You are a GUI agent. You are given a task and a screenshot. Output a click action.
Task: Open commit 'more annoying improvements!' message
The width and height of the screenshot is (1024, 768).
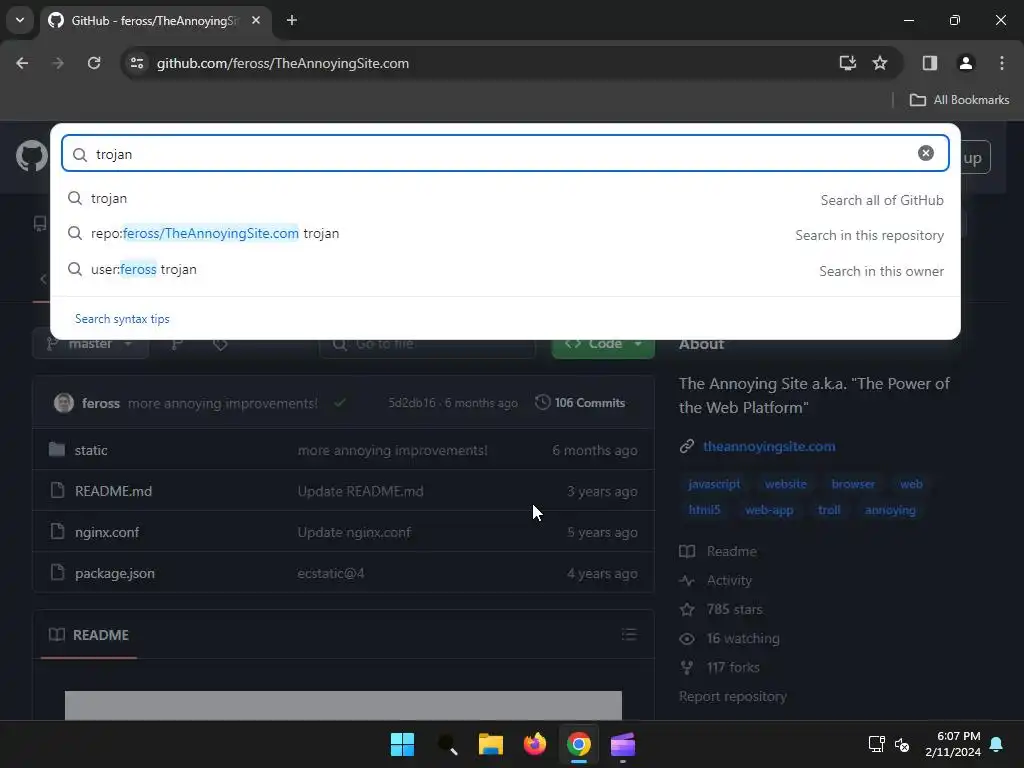pyautogui.click(x=223, y=404)
